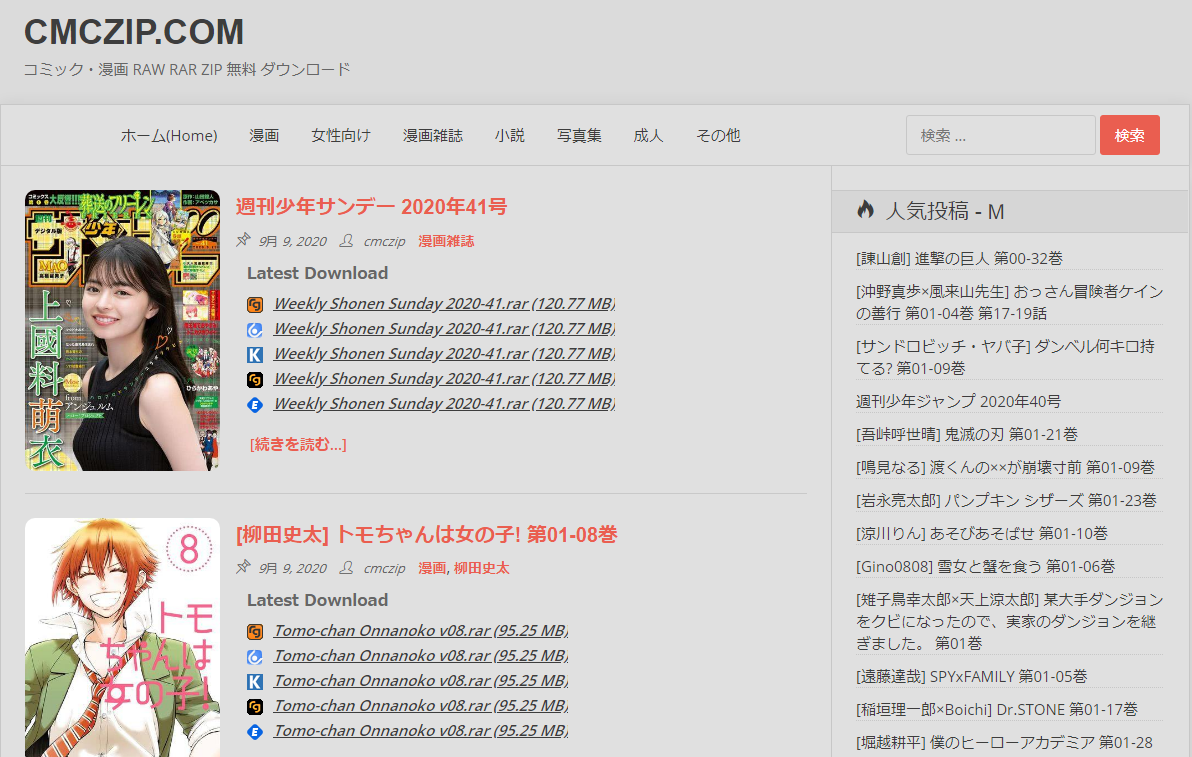Go to ホーム(Home) in the navigation
Viewport: 1192px width, 757px height.
click(x=169, y=135)
